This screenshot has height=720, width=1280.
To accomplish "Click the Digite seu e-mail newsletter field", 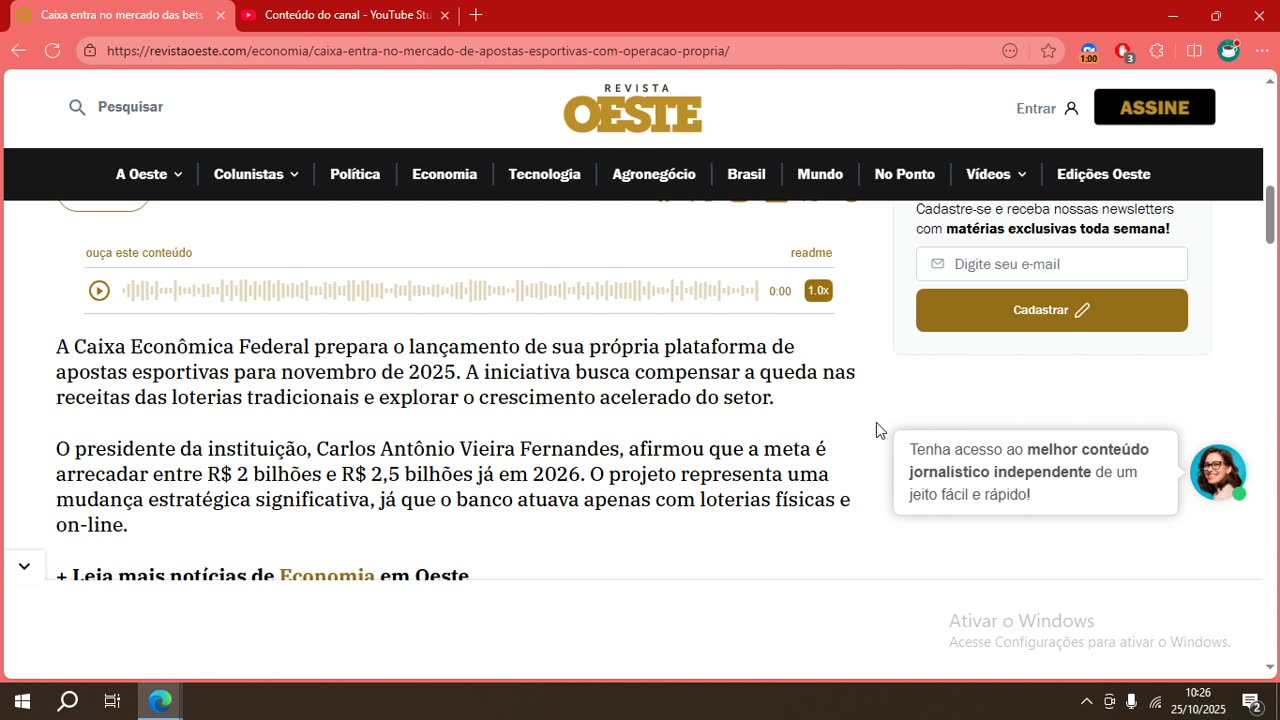I will pos(1052,264).
